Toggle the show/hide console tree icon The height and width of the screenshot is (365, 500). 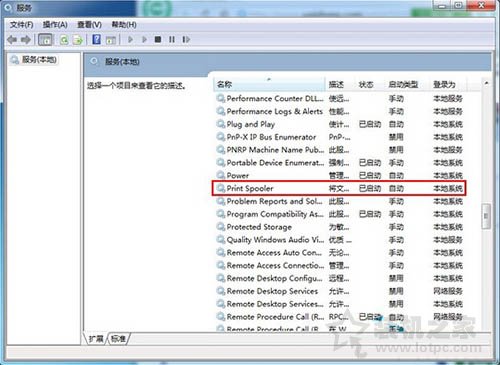[45, 40]
